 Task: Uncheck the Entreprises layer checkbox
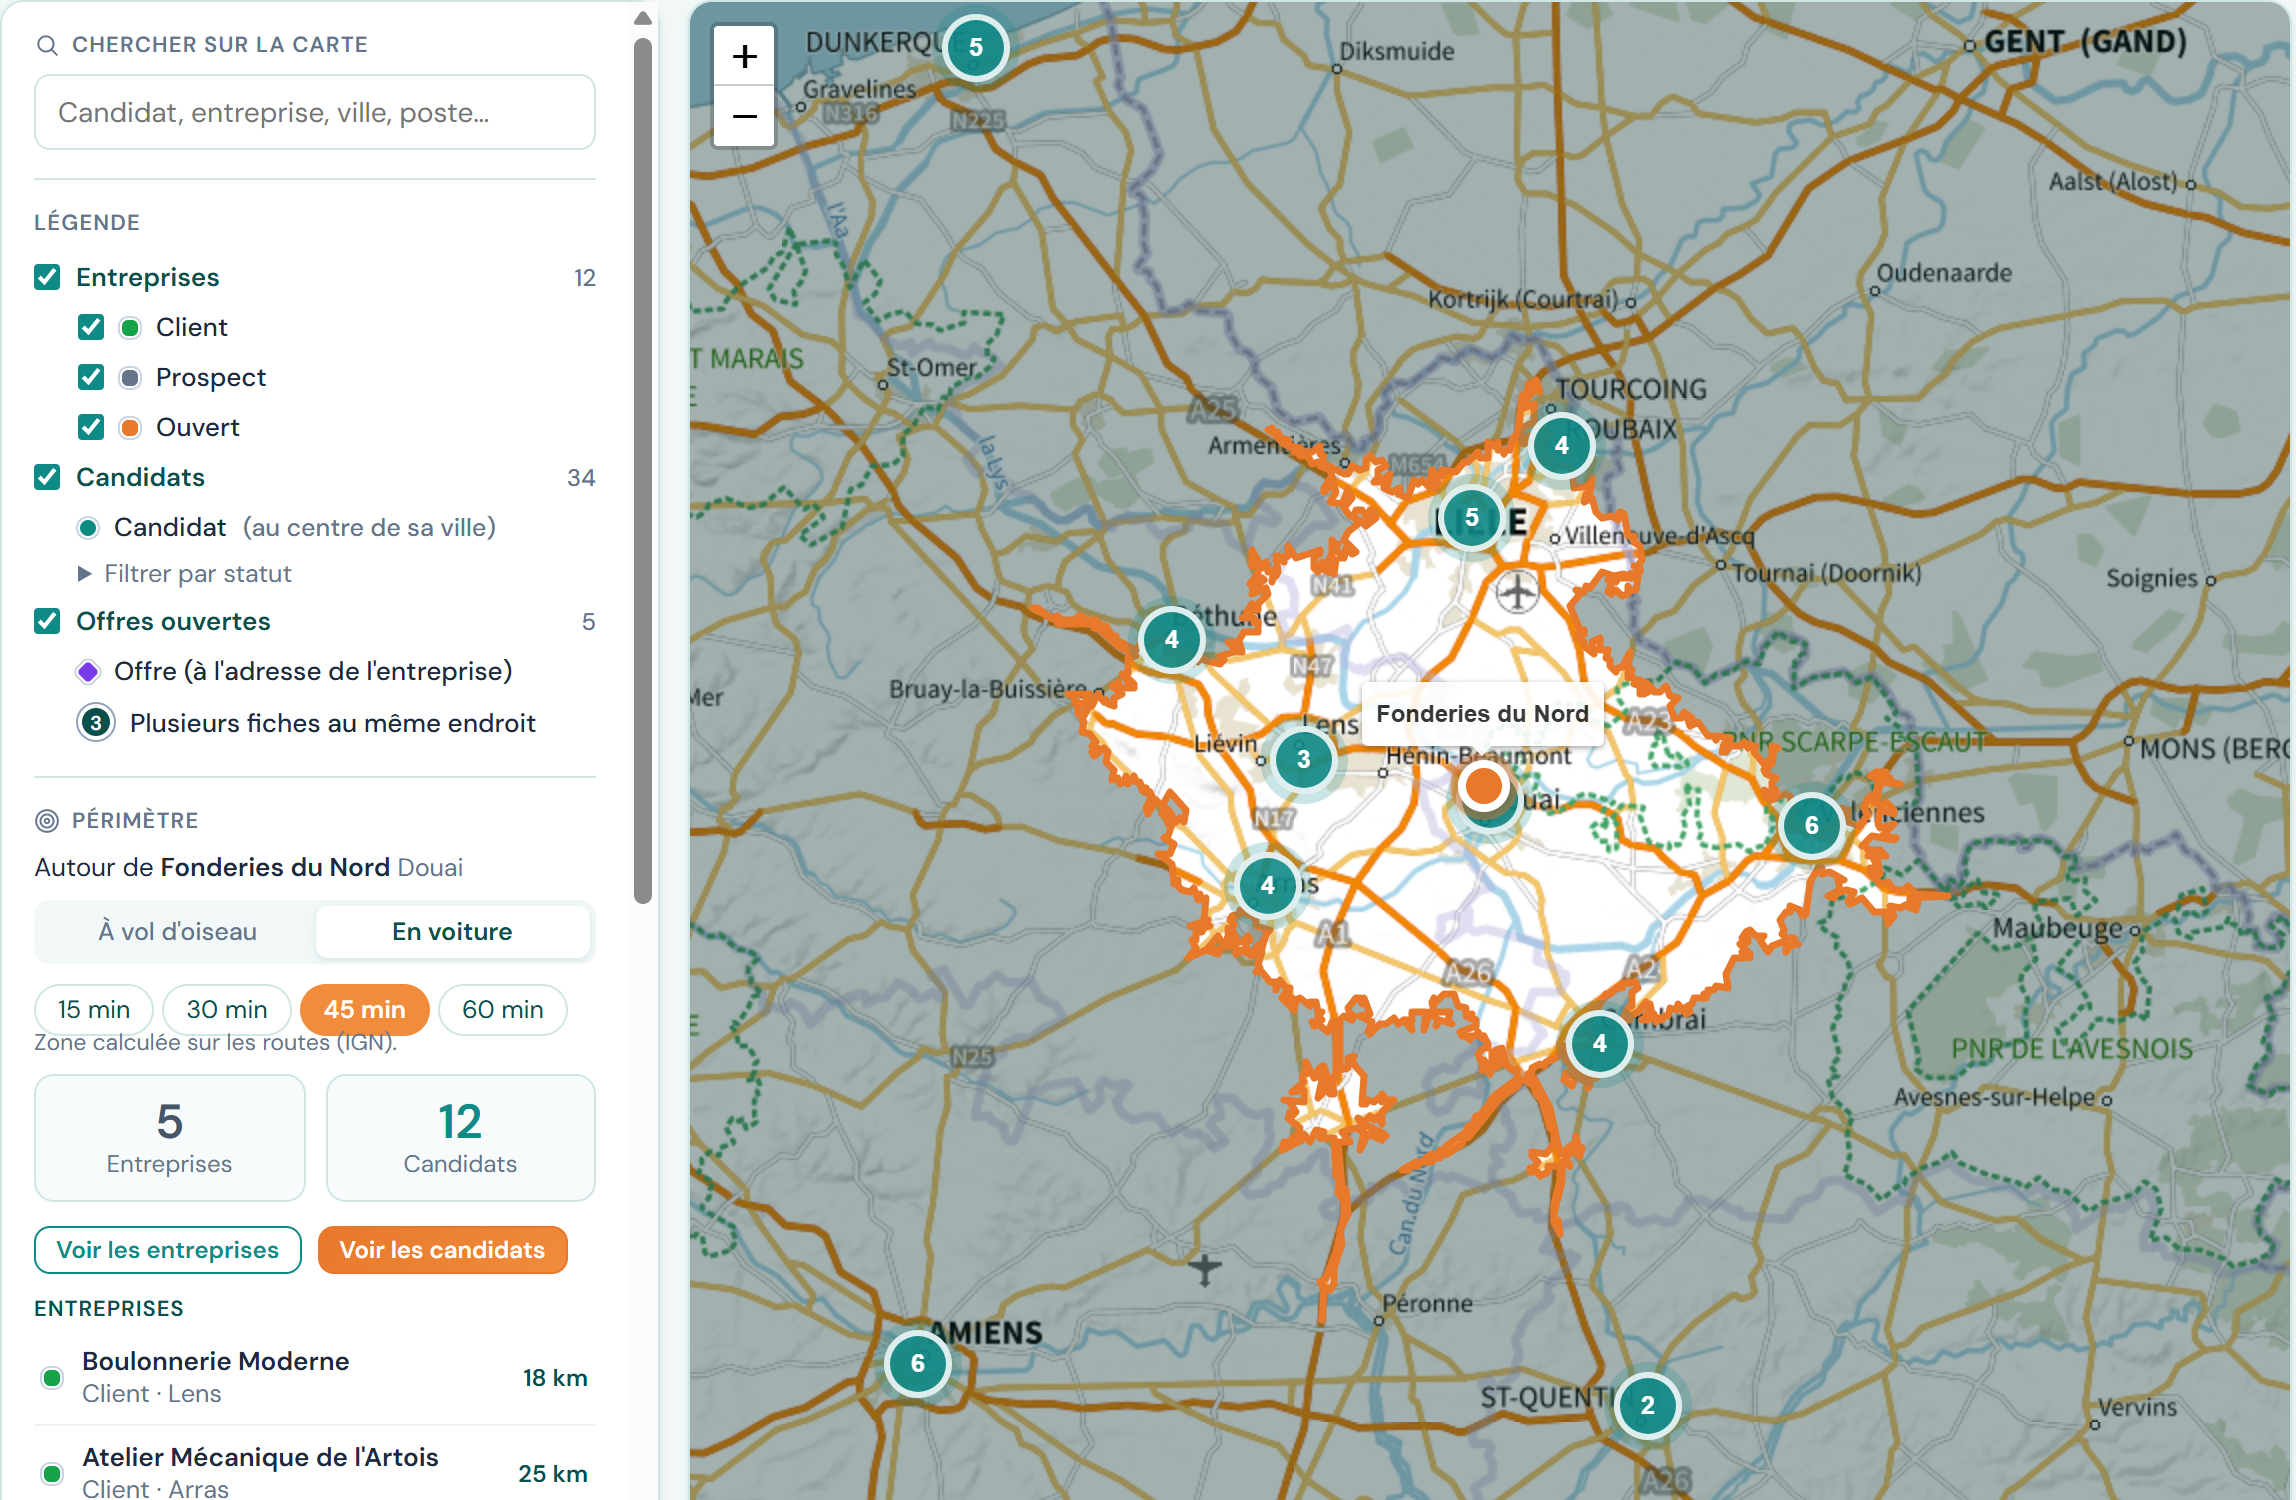[47, 277]
